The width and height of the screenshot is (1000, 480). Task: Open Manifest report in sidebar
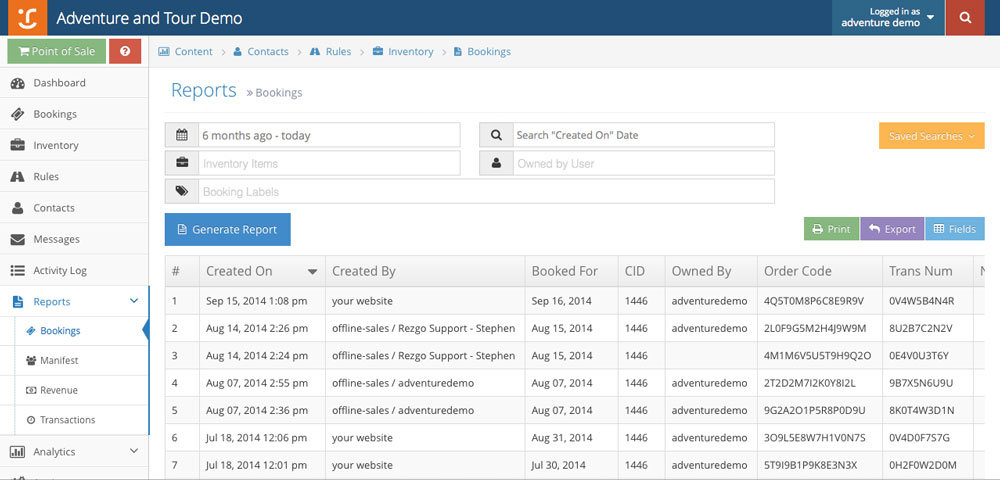pos(59,360)
